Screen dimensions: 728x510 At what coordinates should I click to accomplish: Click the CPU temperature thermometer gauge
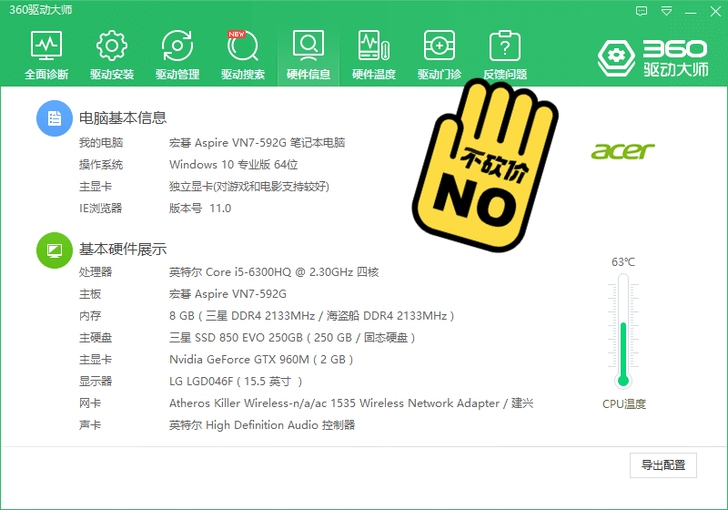point(623,331)
